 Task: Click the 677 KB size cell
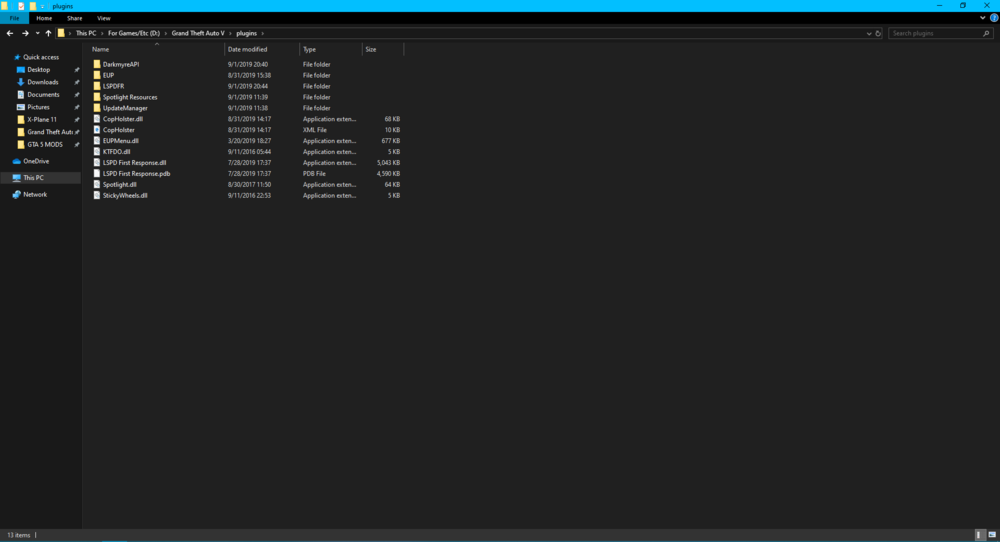391,141
